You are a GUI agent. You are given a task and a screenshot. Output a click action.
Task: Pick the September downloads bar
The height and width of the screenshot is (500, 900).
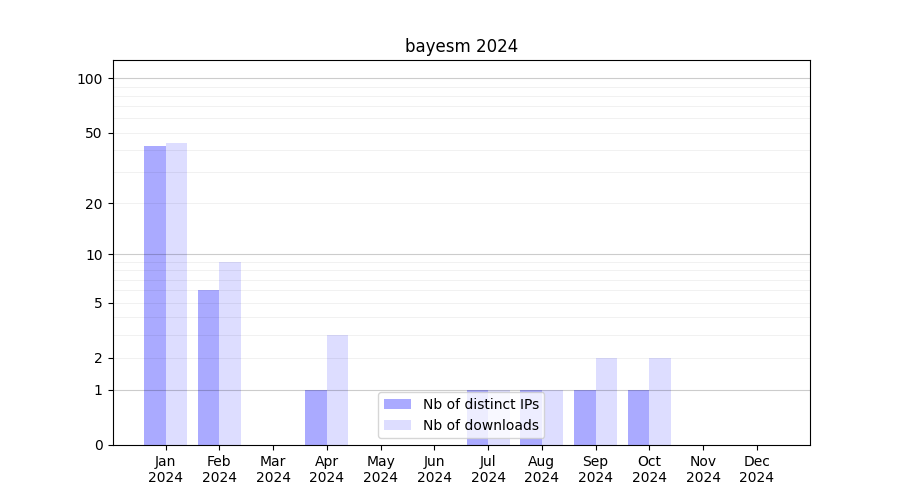(x=606, y=401)
